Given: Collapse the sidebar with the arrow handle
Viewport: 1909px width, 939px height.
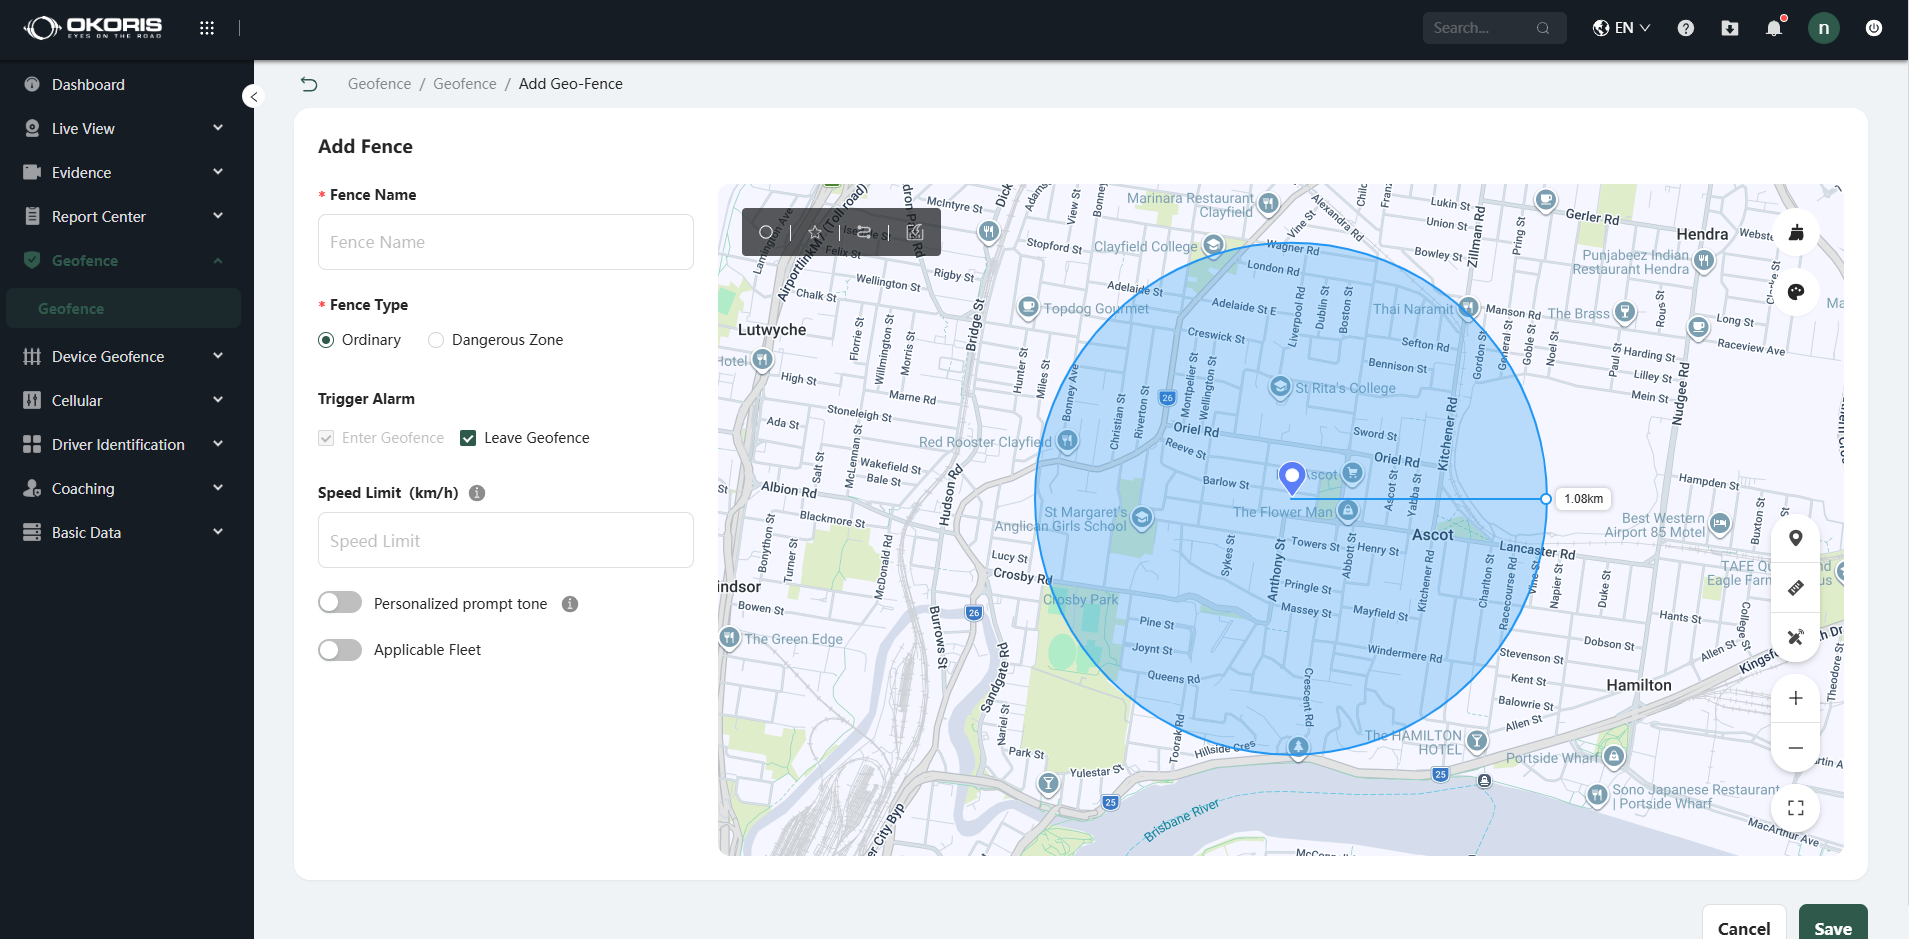Looking at the screenshot, I should 253,96.
